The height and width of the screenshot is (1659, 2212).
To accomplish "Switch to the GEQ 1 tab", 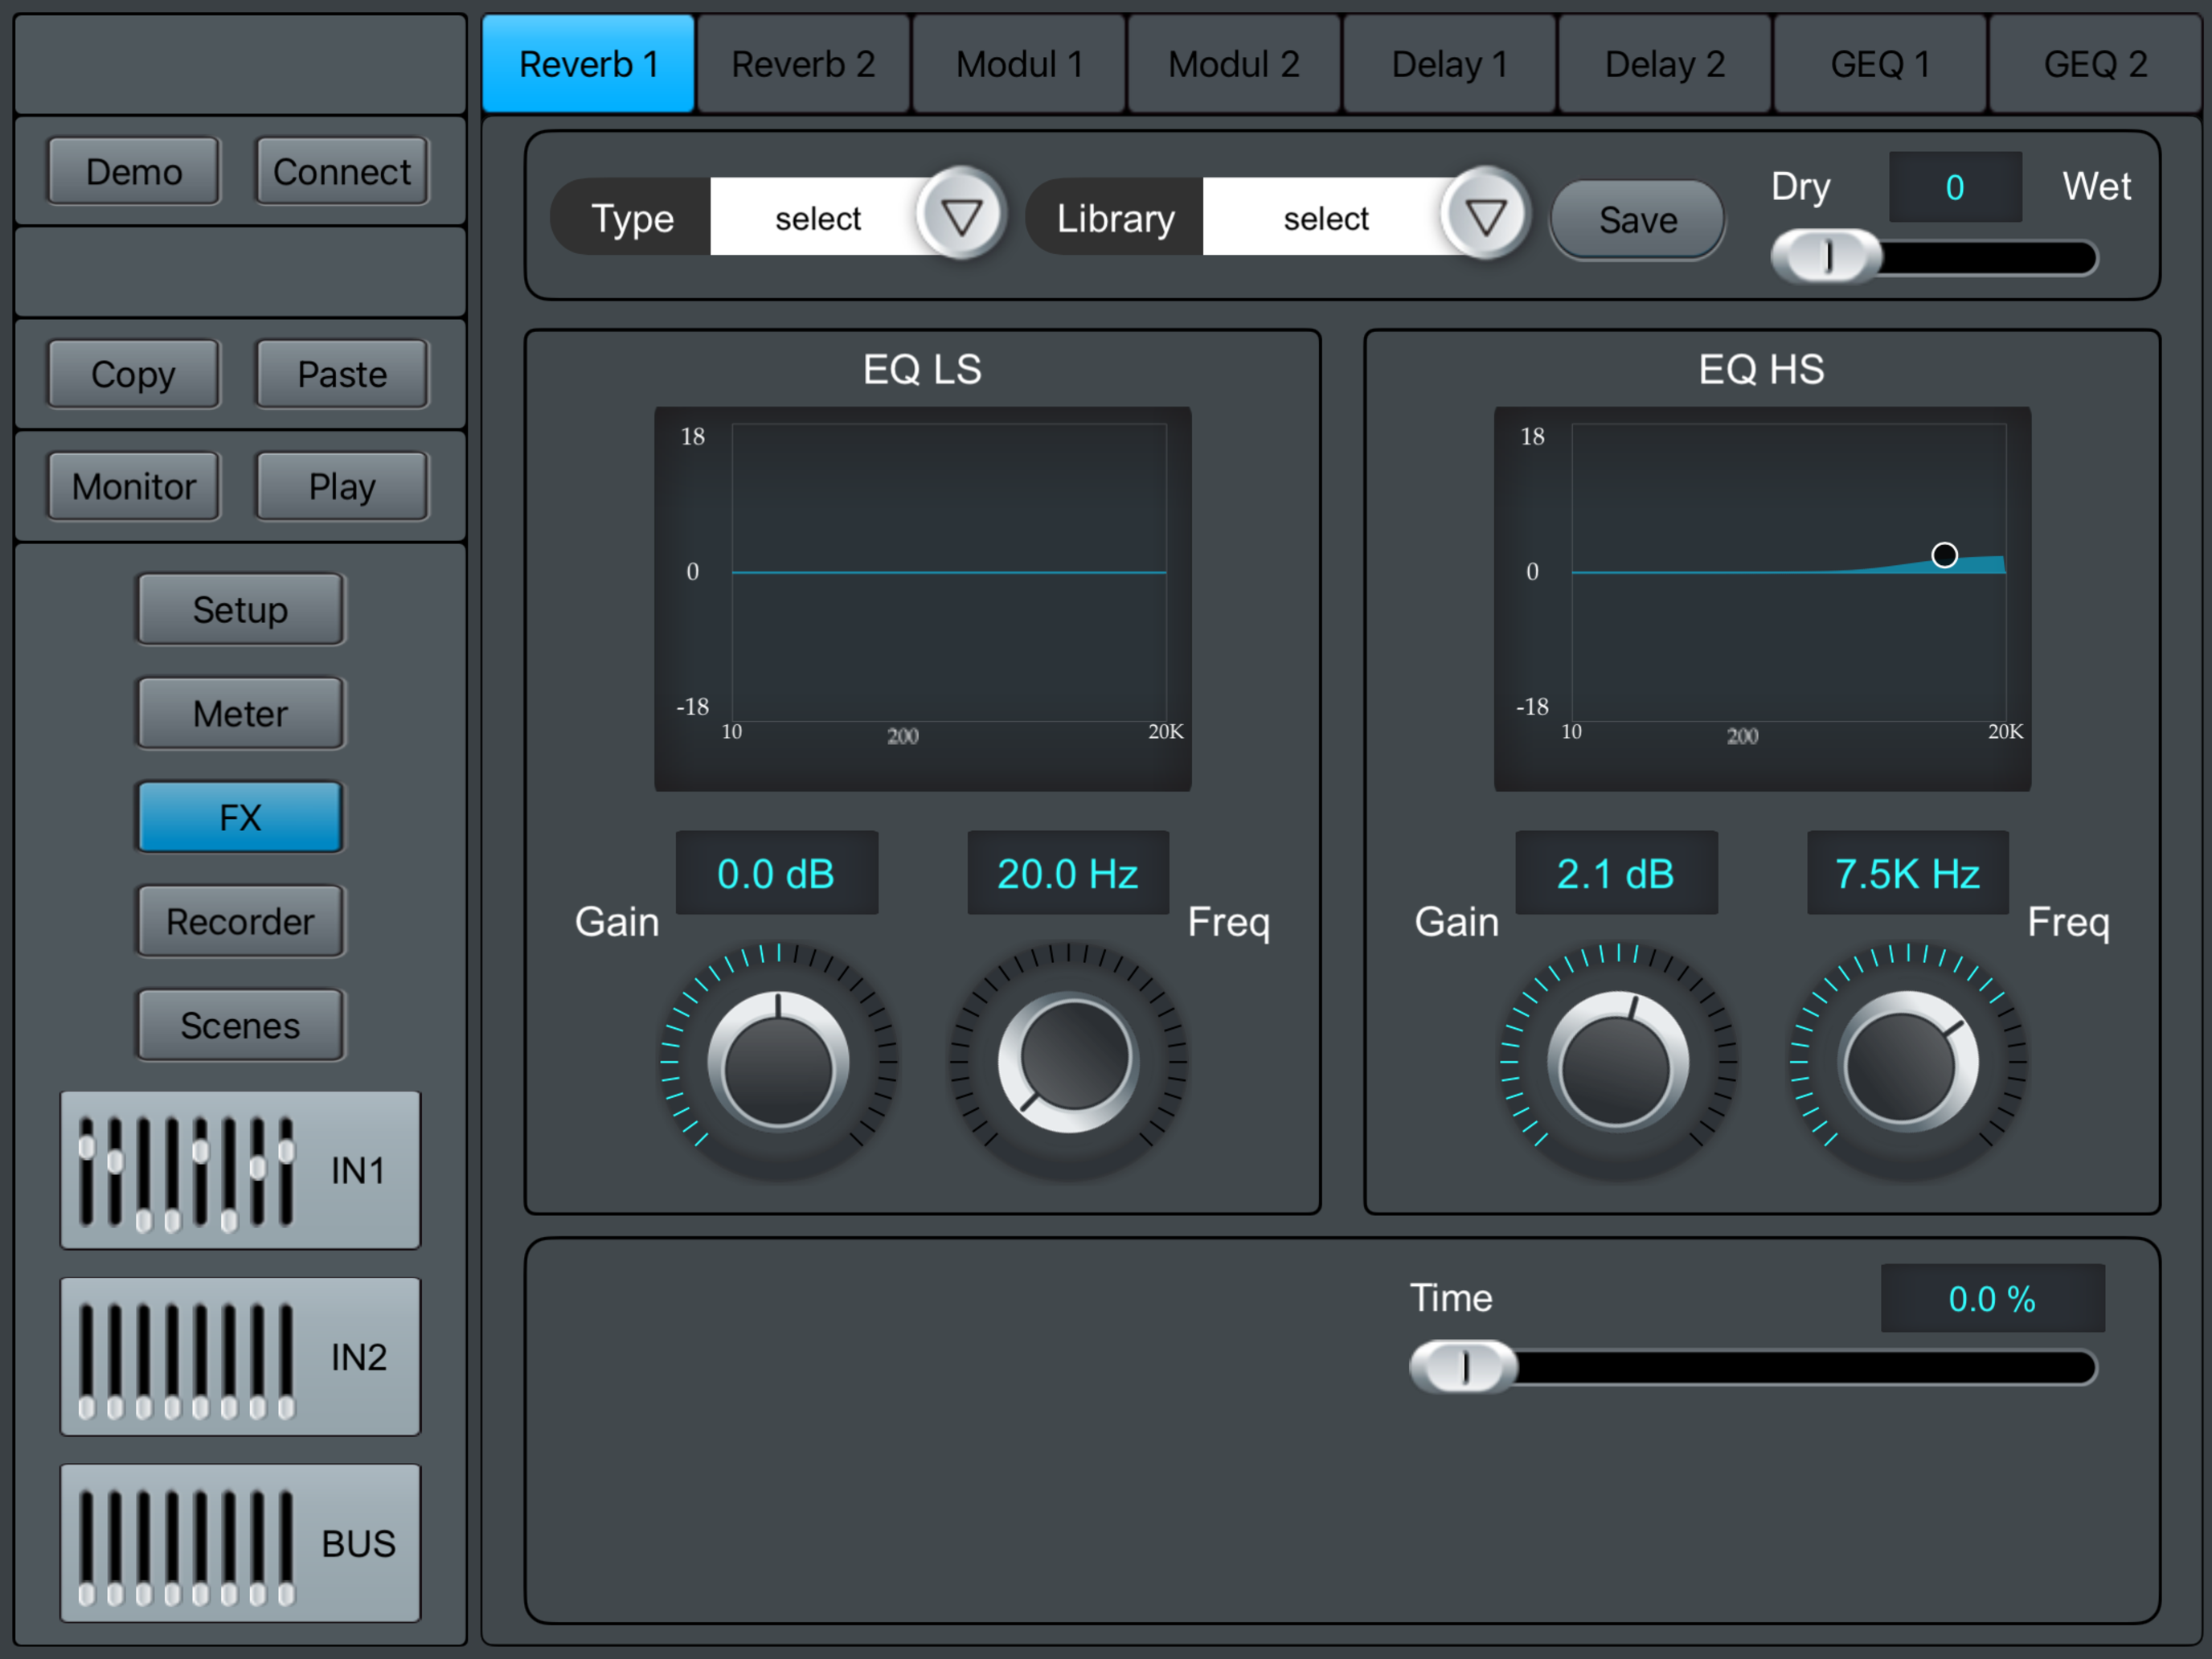I will coord(1880,64).
